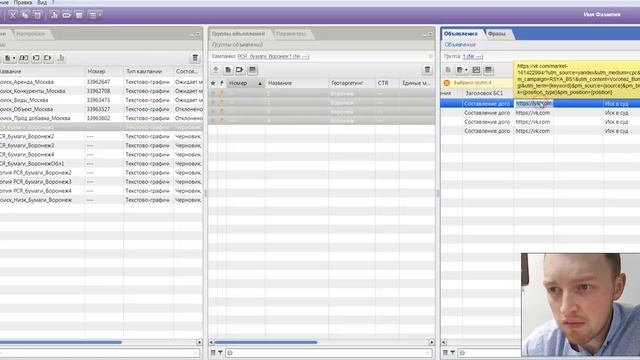This screenshot has height=360, width=640.
Task: Select campaign row numbered 33963602
Action: pos(101,118)
